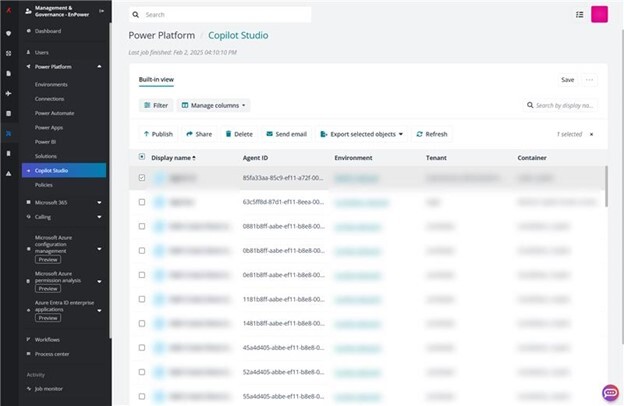Open the chat assistant bubble icon
This screenshot has height=406, width=624.
coord(610,393)
